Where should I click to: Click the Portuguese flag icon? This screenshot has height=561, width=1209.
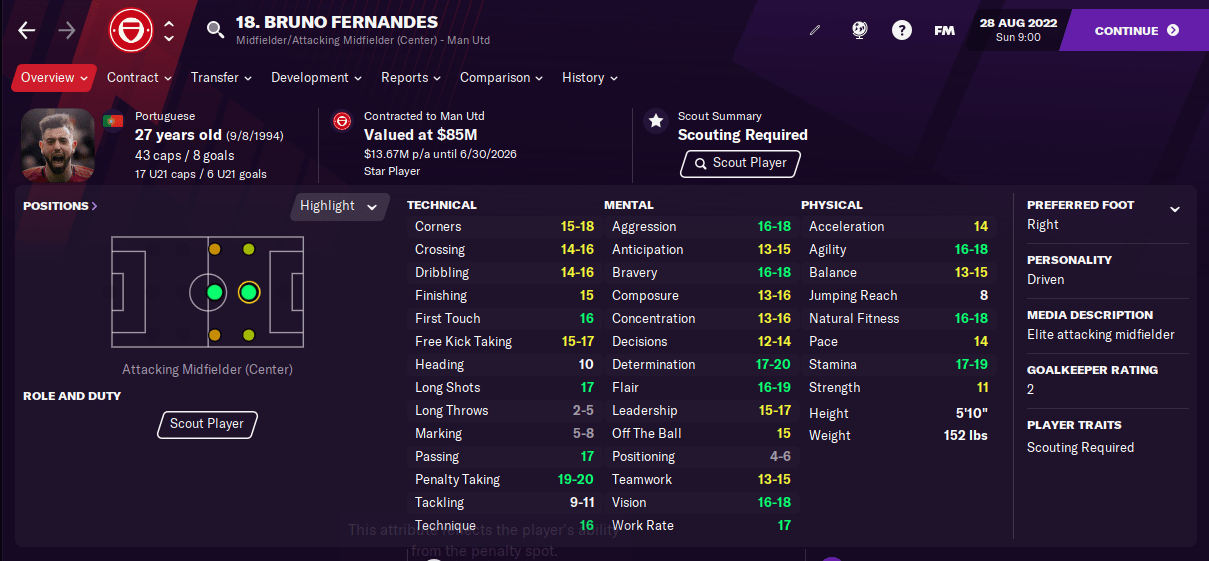click(x=113, y=121)
